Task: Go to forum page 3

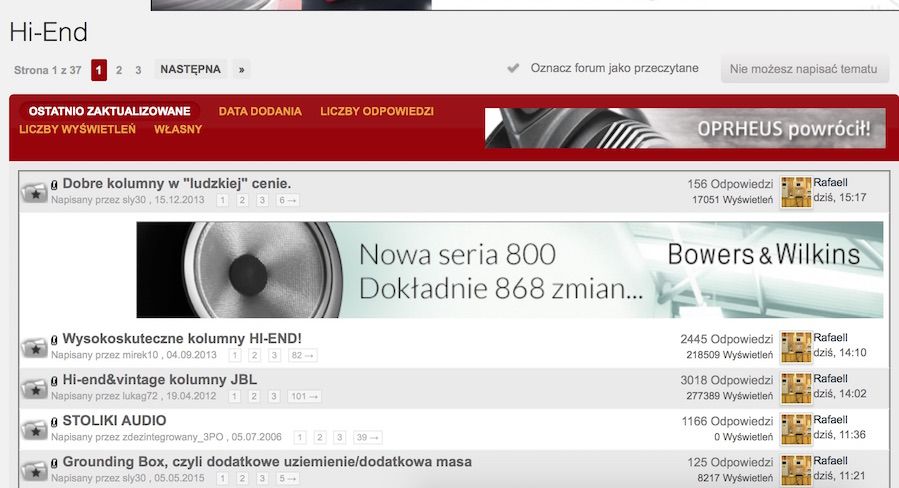Action: coord(138,70)
